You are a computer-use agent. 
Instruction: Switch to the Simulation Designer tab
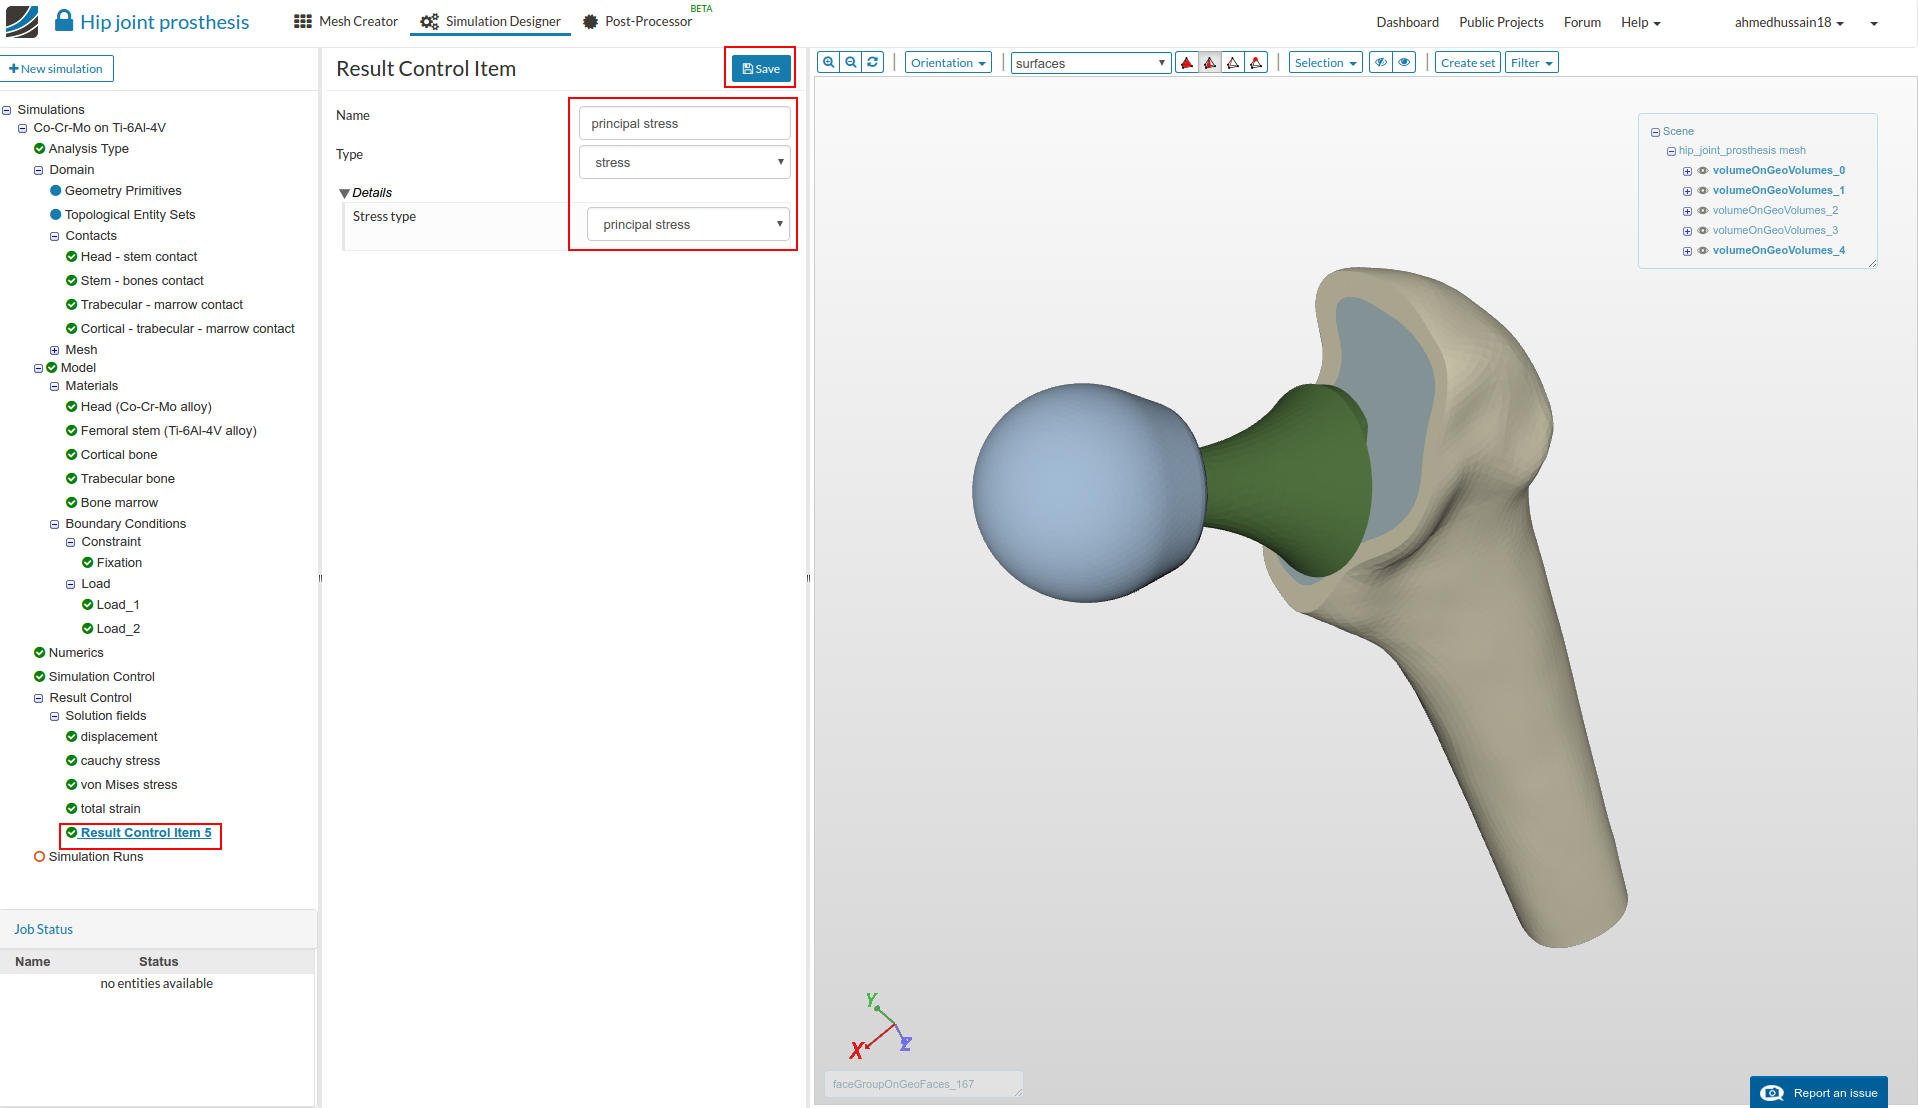coord(490,21)
